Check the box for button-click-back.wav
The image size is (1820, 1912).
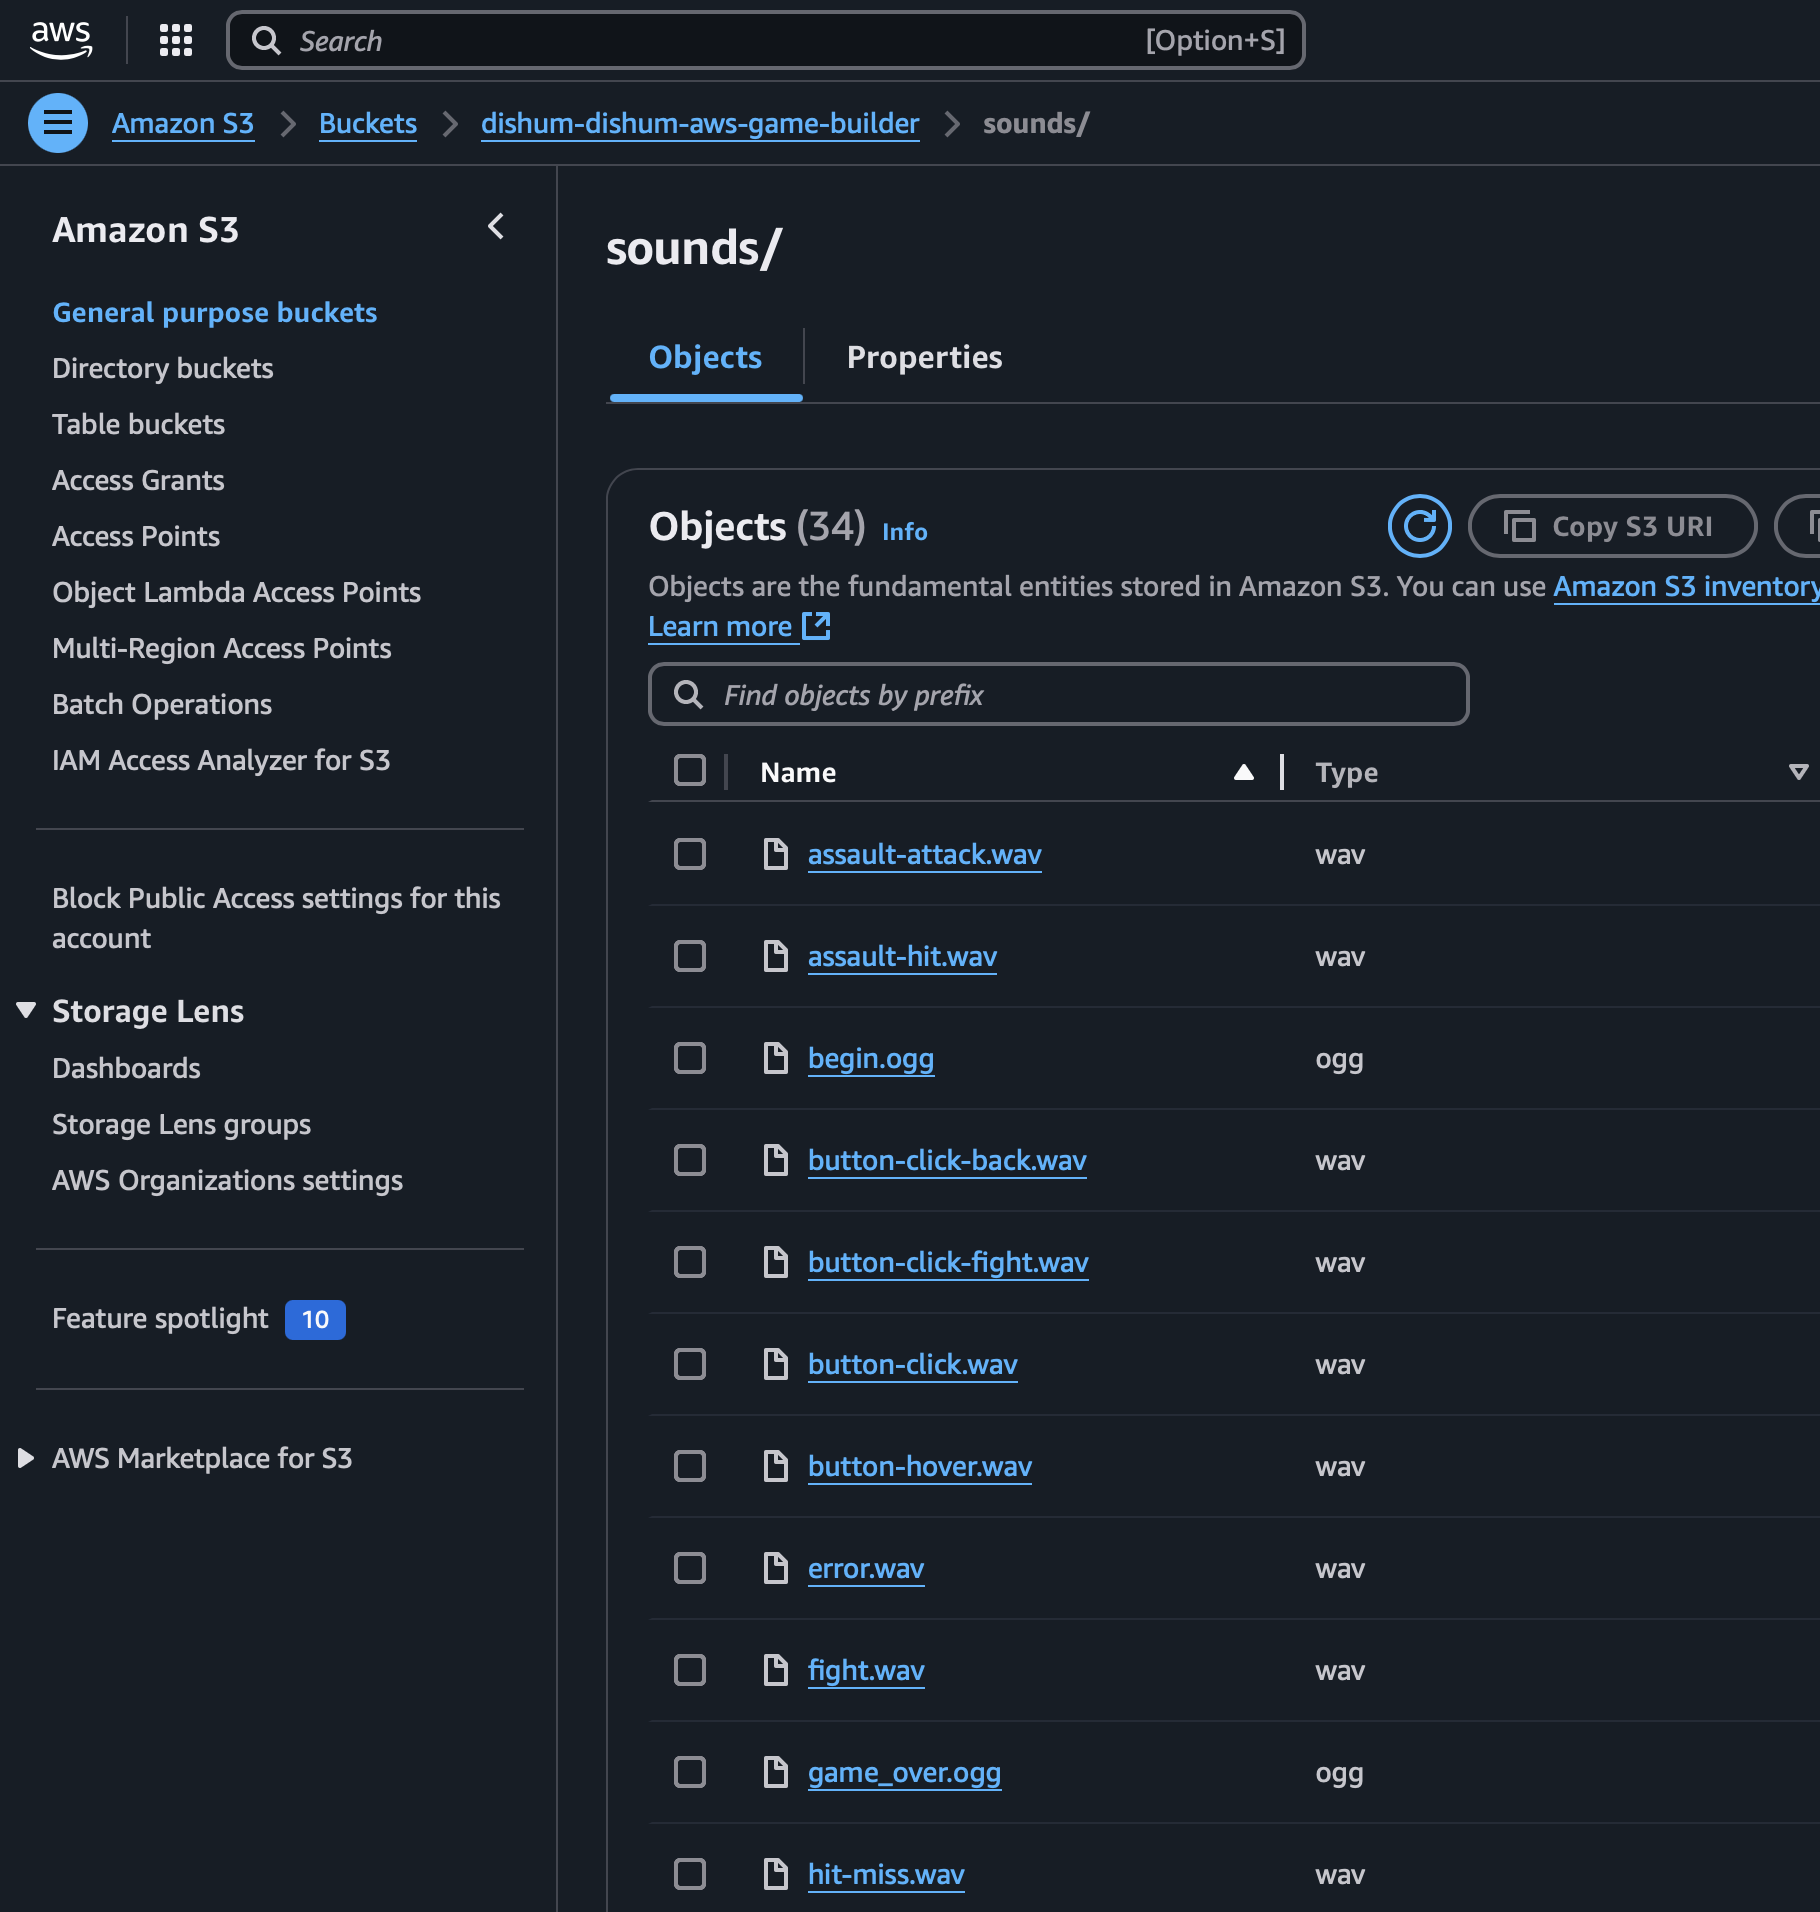click(x=690, y=1161)
